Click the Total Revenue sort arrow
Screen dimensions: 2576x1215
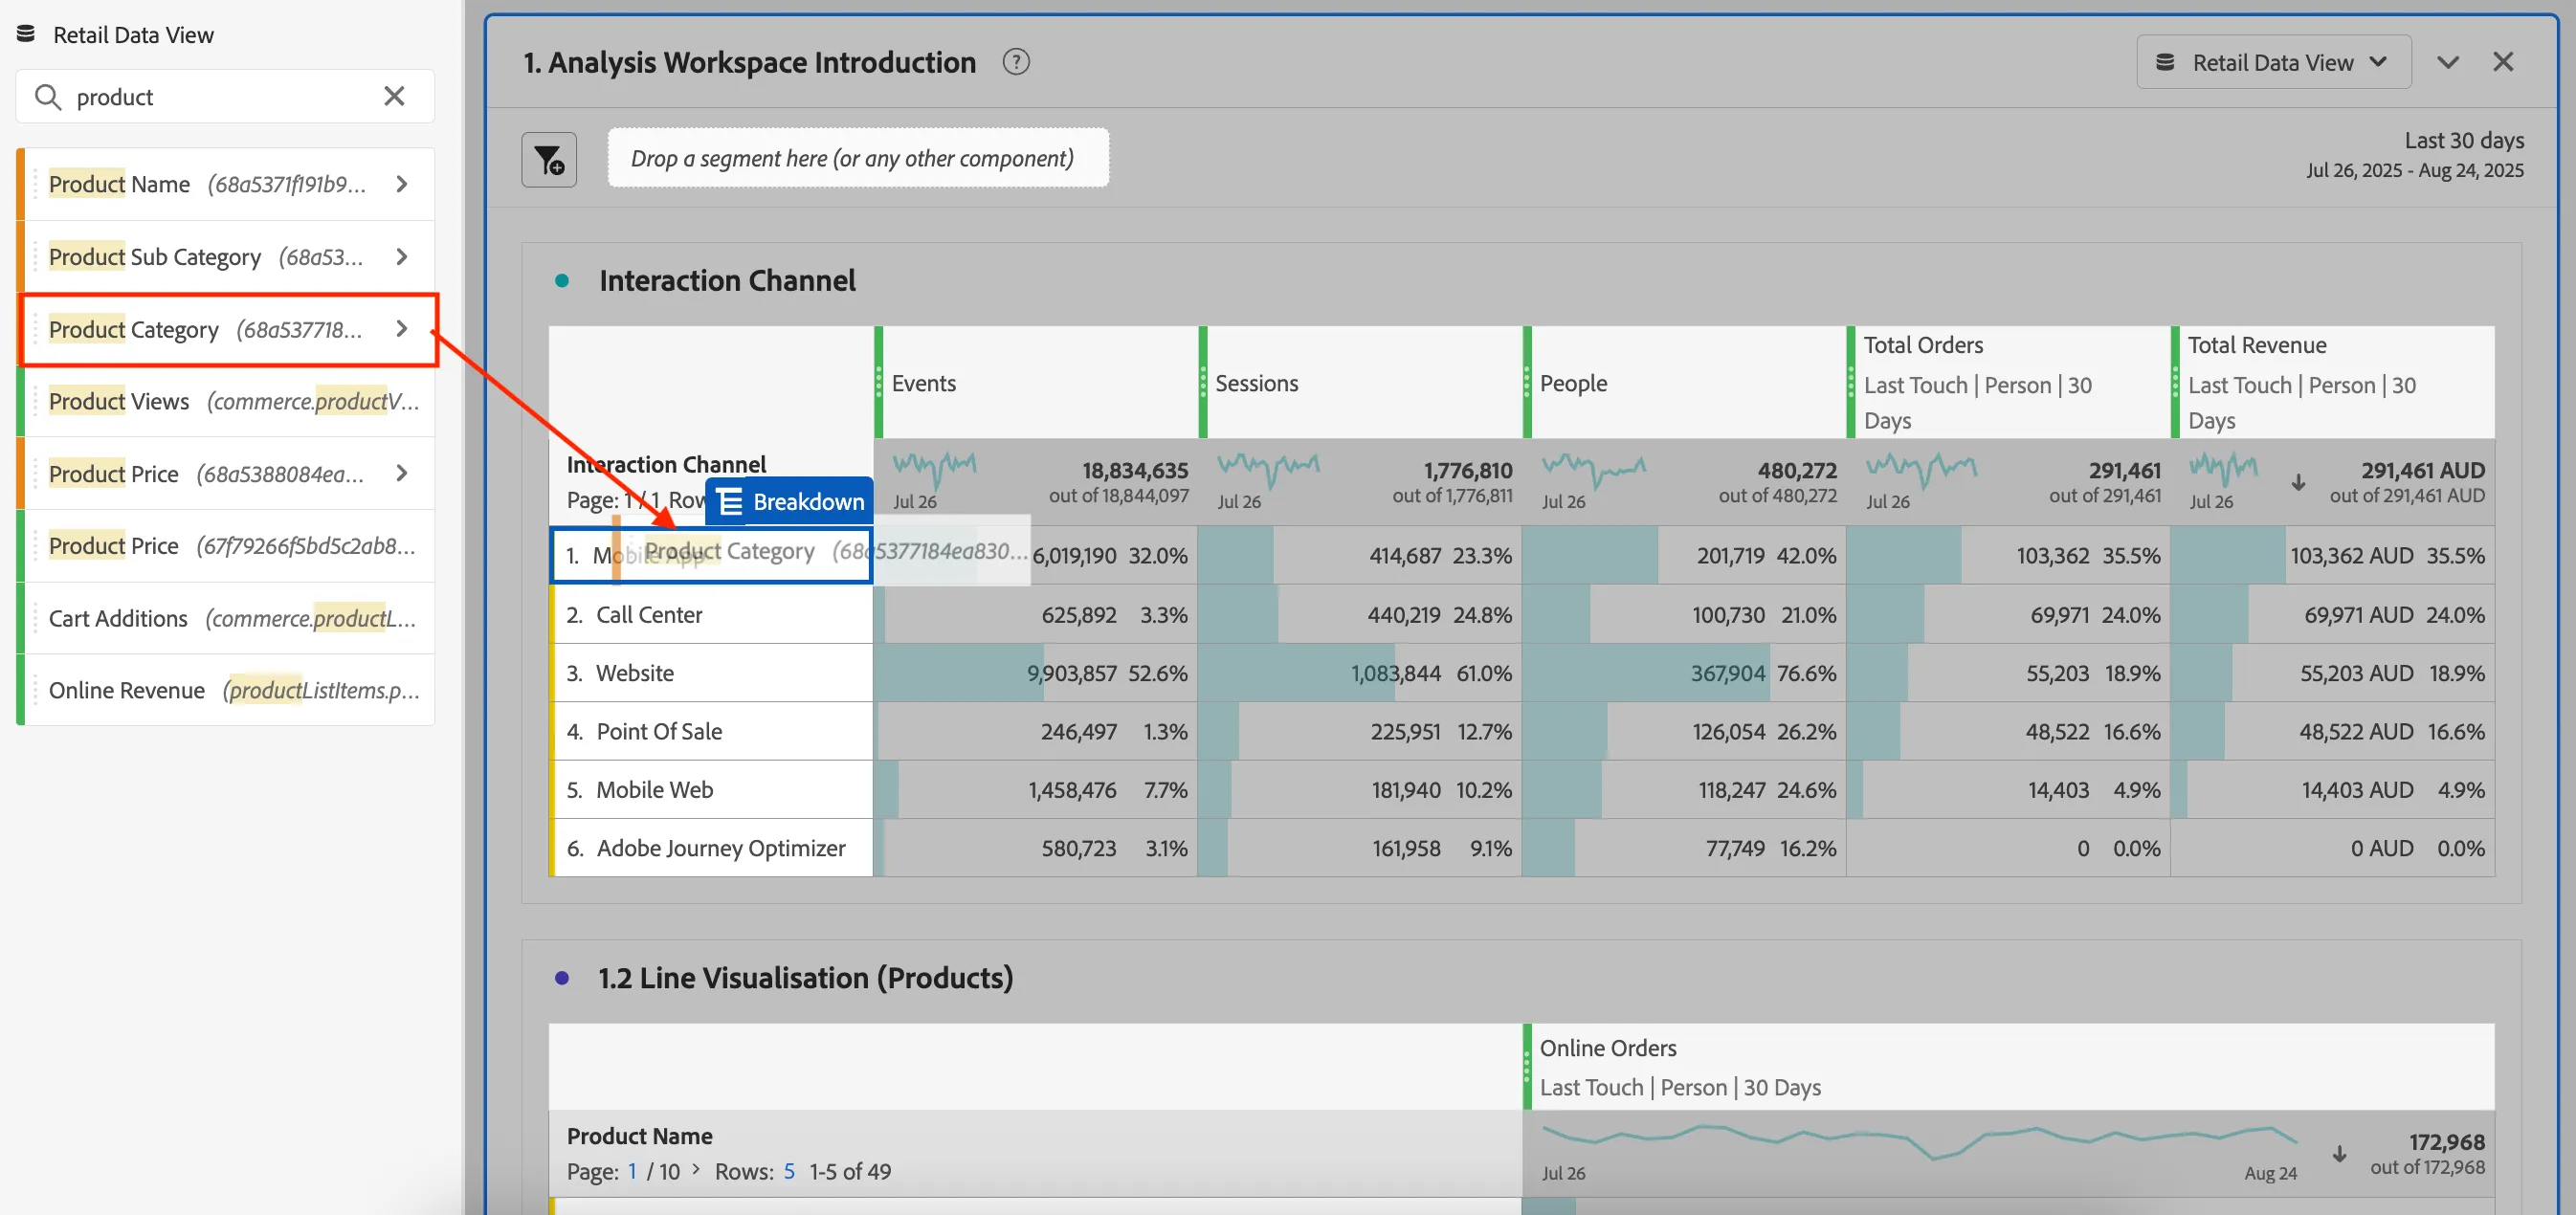[x=2298, y=482]
